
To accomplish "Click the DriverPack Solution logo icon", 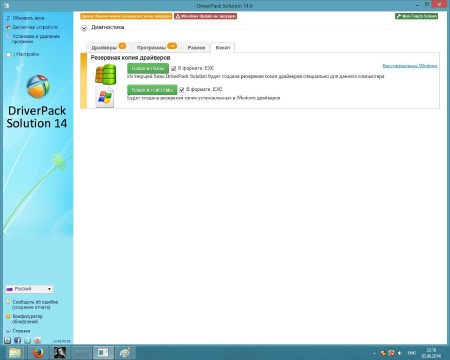I will [38, 86].
